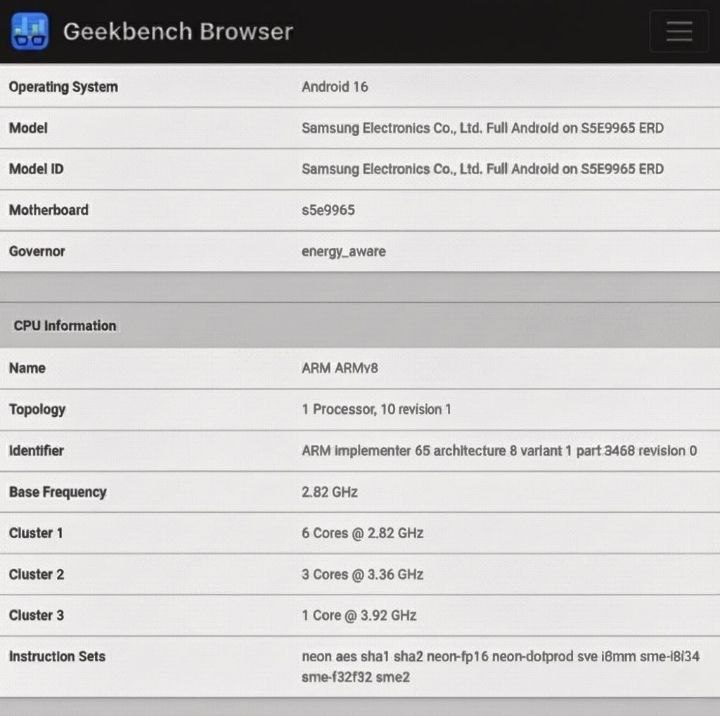The height and width of the screenshot is (716, 720).
Task: Click the Geekbench logo icon
Action: click(x=30, y=31)
